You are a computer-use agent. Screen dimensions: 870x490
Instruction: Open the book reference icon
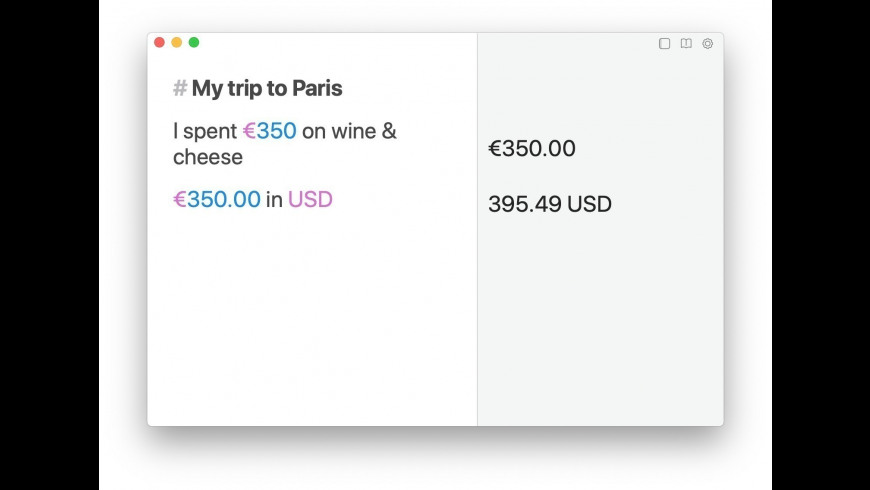pos(686,44)
